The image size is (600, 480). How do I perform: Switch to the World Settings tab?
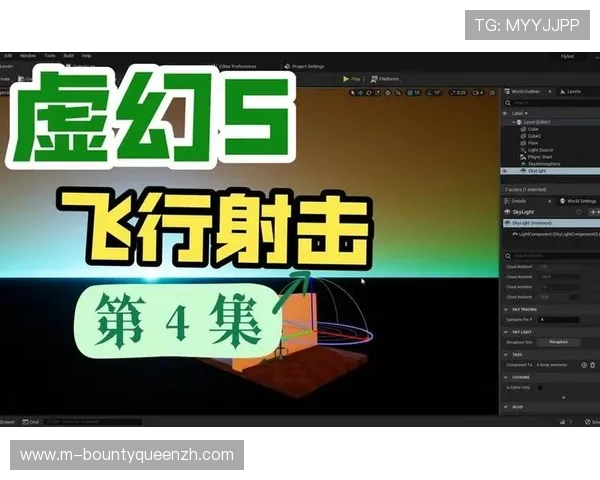coord(578,201)
